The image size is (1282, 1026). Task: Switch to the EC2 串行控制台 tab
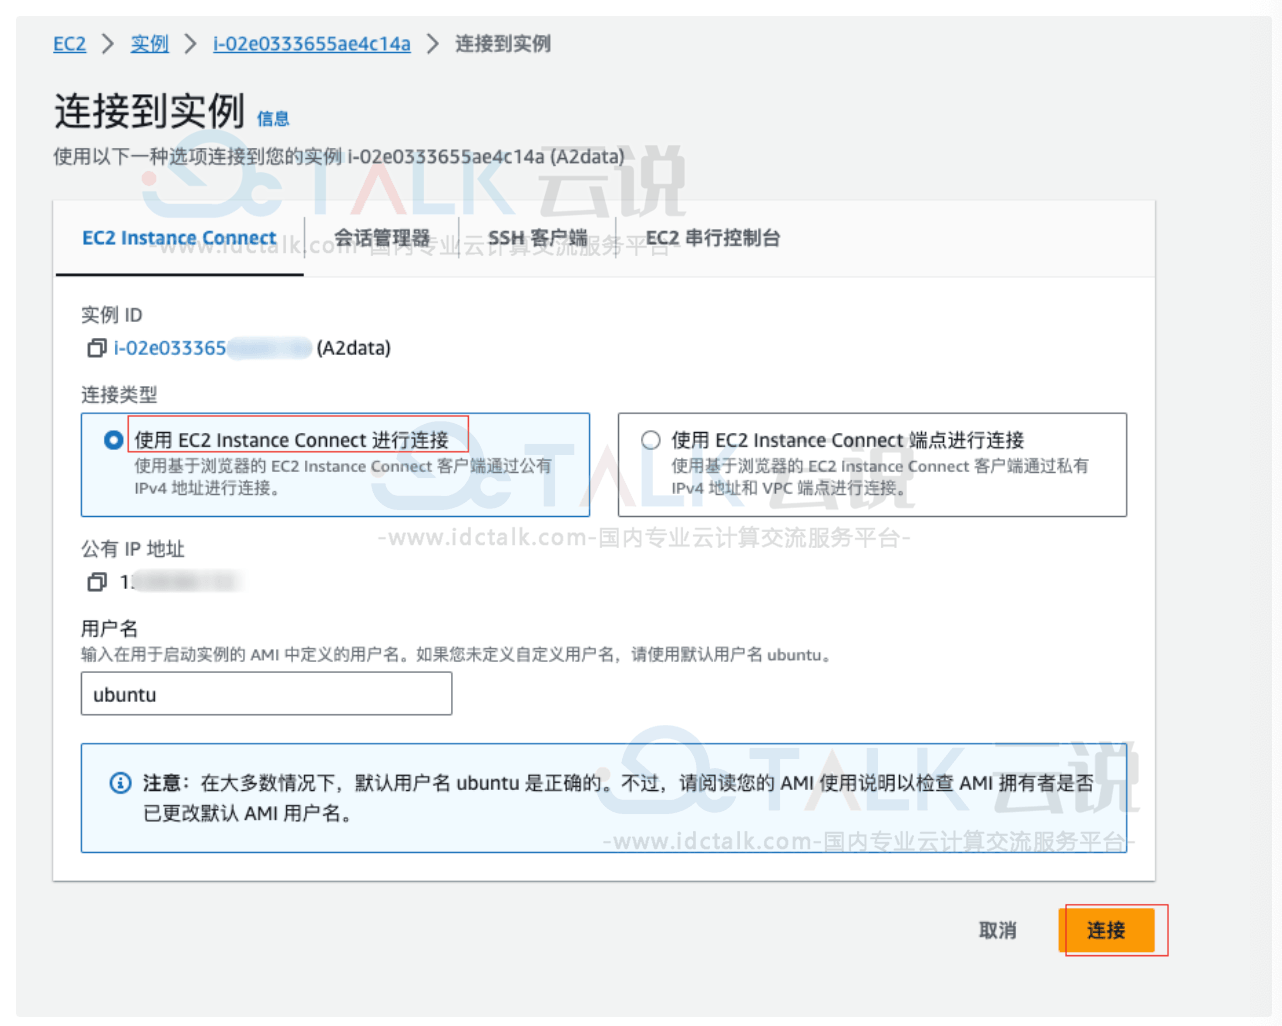713,238
